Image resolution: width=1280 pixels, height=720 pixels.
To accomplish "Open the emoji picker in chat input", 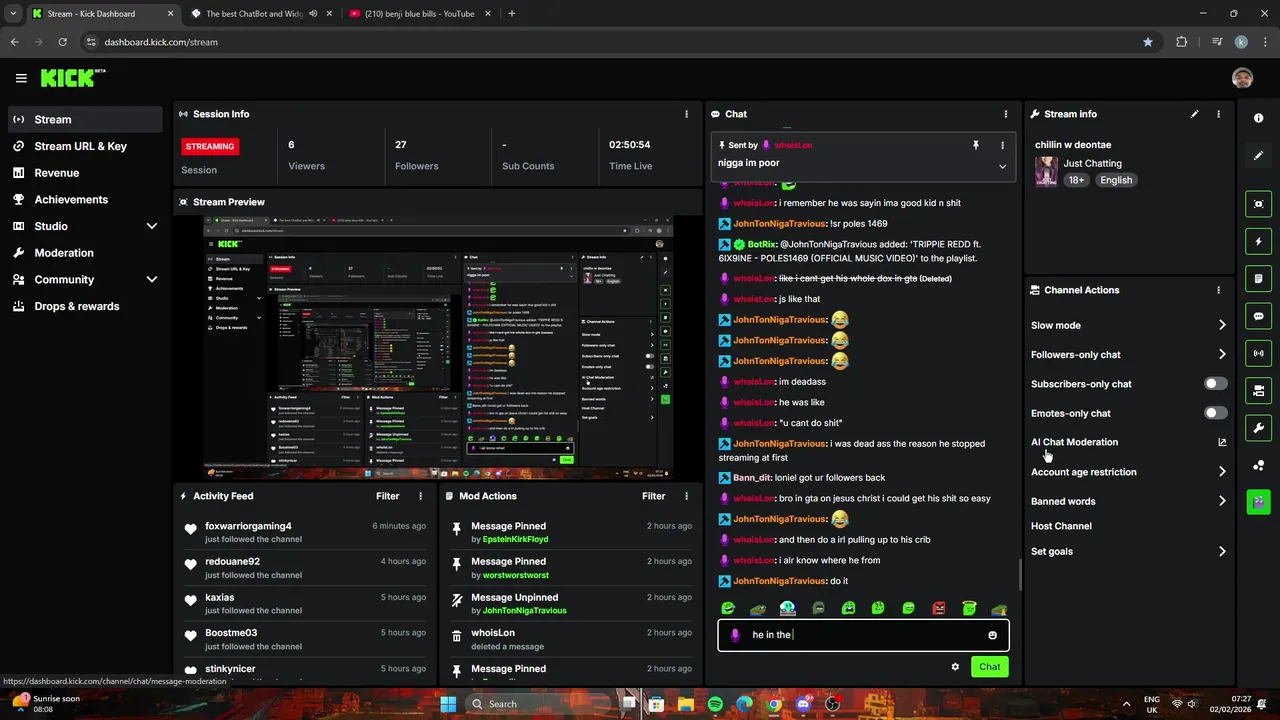I will [x=992, y=635].
